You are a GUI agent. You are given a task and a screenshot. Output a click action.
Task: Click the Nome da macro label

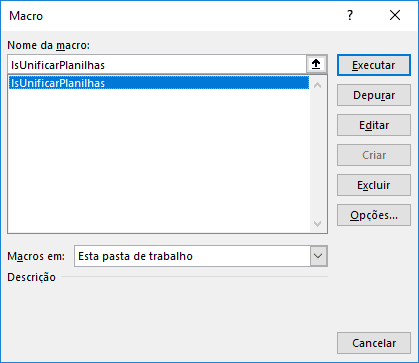click(x=48, y=45)
